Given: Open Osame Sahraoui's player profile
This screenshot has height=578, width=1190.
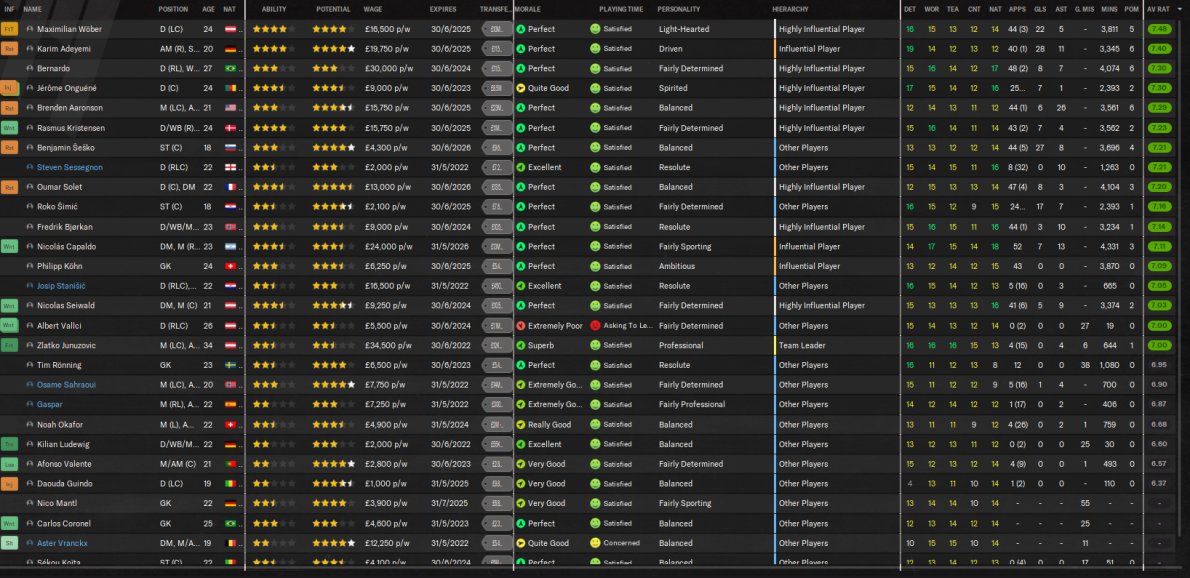Looking at the screenshot, I should [x=67, y=385].
